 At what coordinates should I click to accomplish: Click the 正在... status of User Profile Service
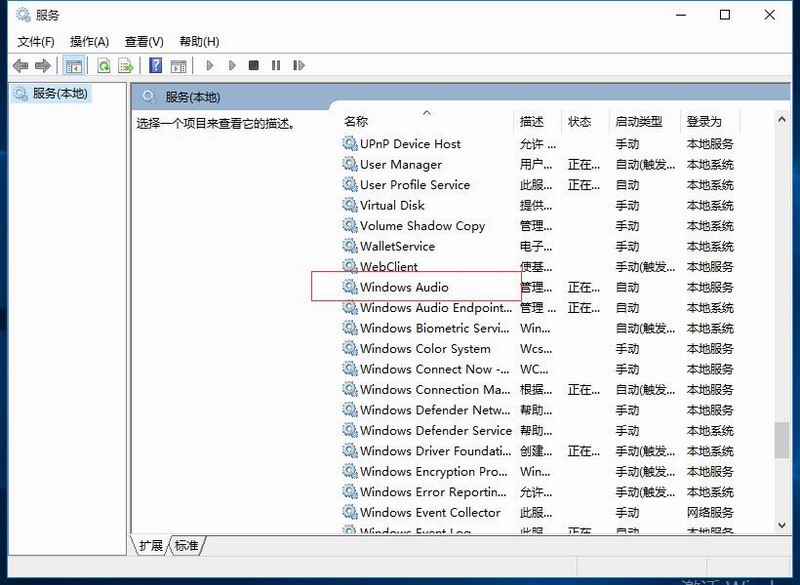(584, 185)
